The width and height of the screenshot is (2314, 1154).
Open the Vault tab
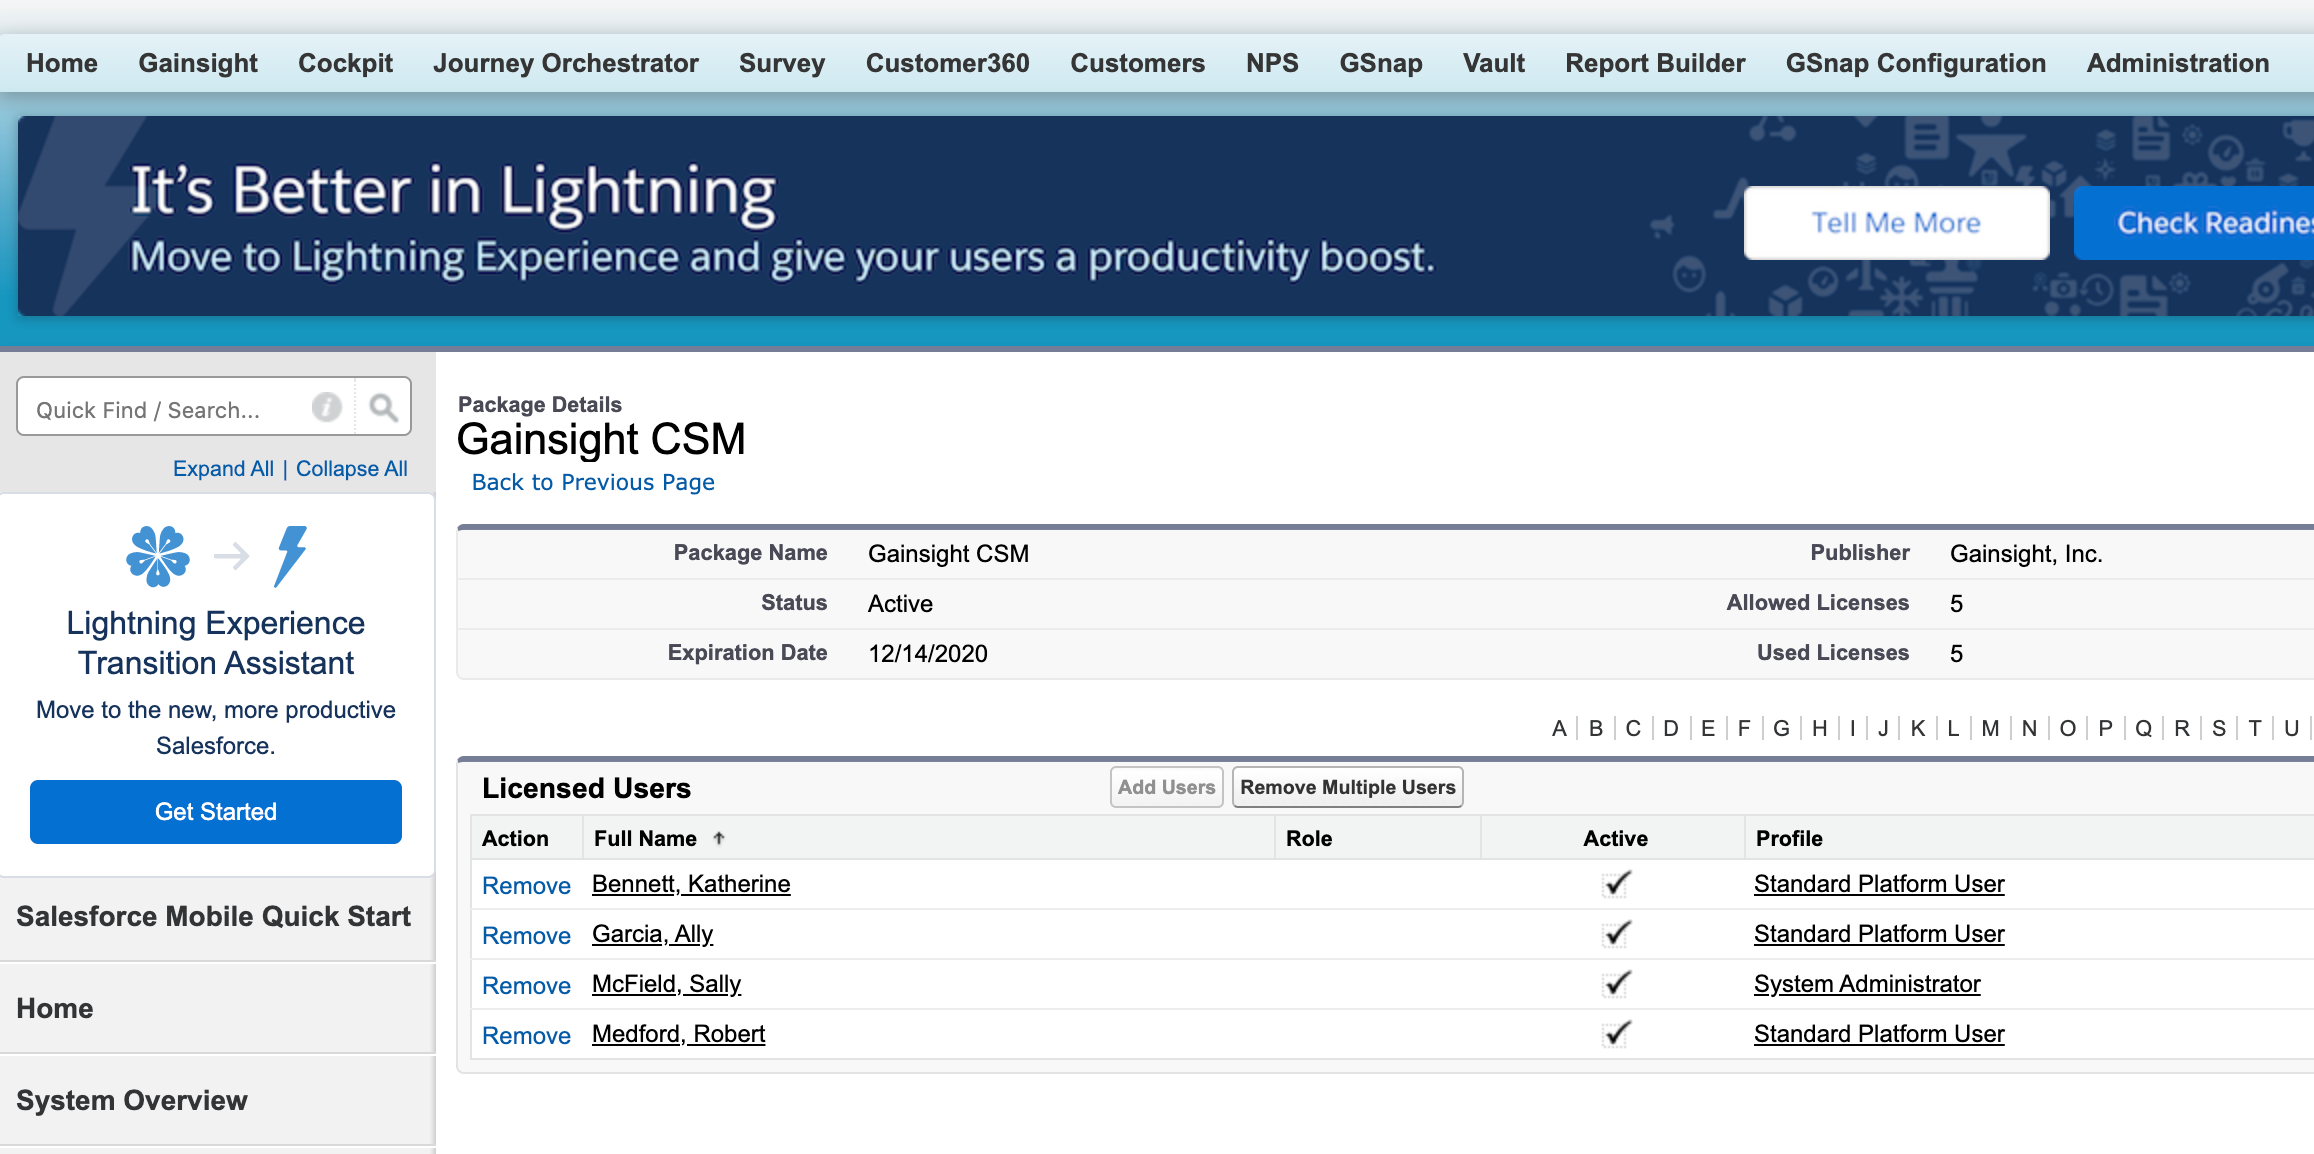point(1494,63)
